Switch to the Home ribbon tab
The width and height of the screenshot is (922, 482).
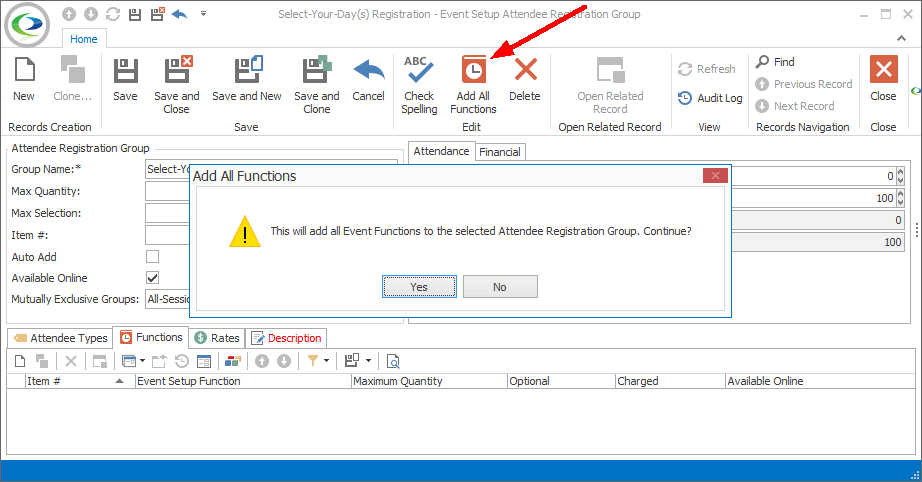tap(83, 39)
